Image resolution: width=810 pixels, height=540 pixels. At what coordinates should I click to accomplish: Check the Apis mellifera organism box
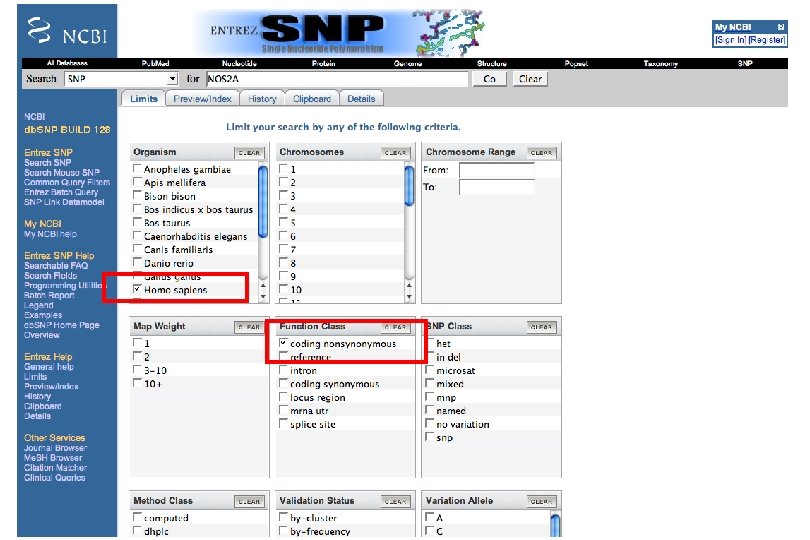tap(137, 182)
